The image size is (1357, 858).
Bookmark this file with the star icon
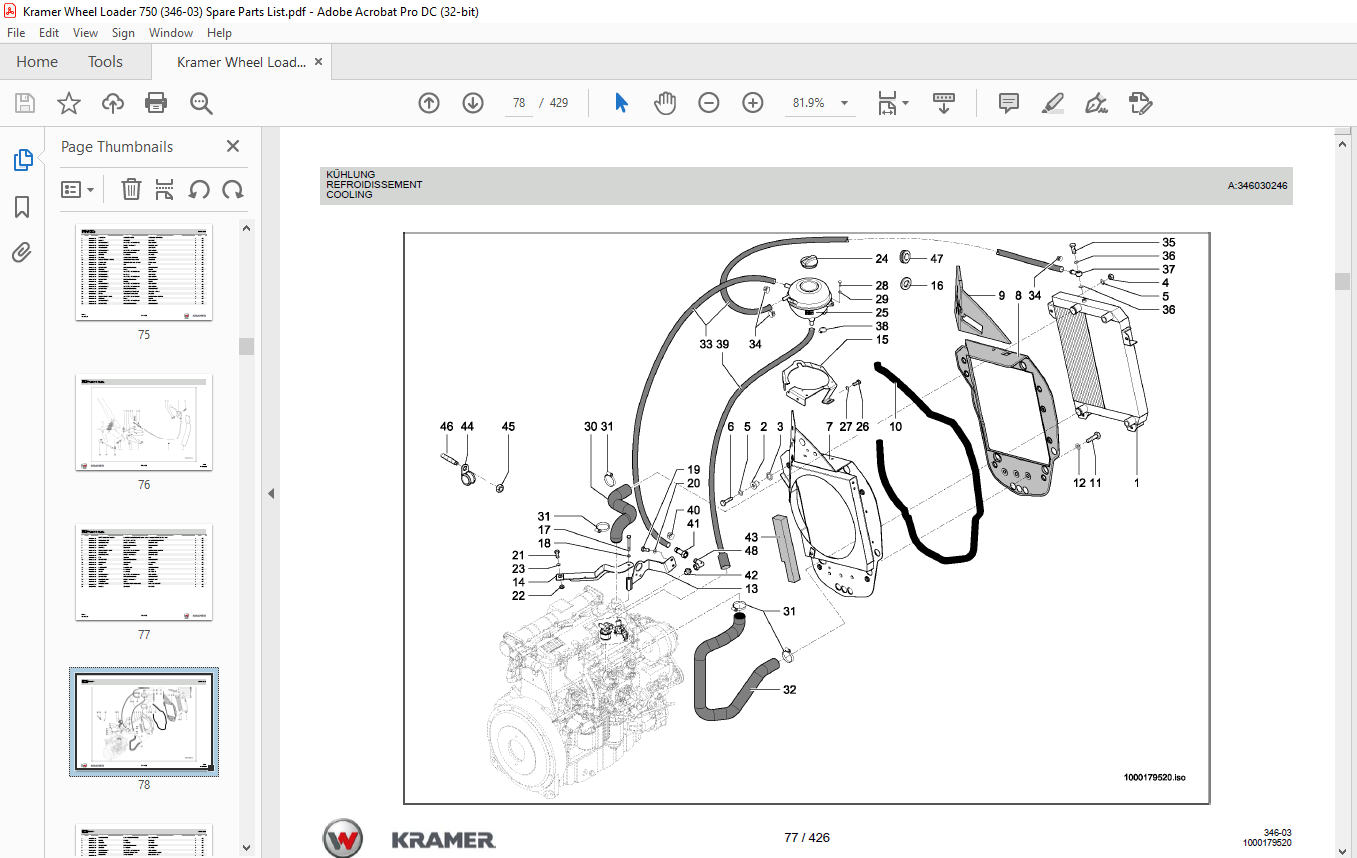[68, 103]
